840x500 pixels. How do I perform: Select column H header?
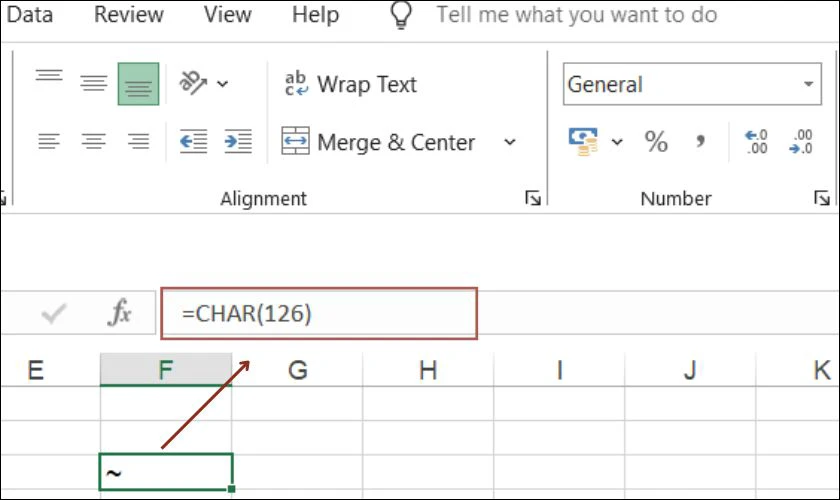coord(428,370)
